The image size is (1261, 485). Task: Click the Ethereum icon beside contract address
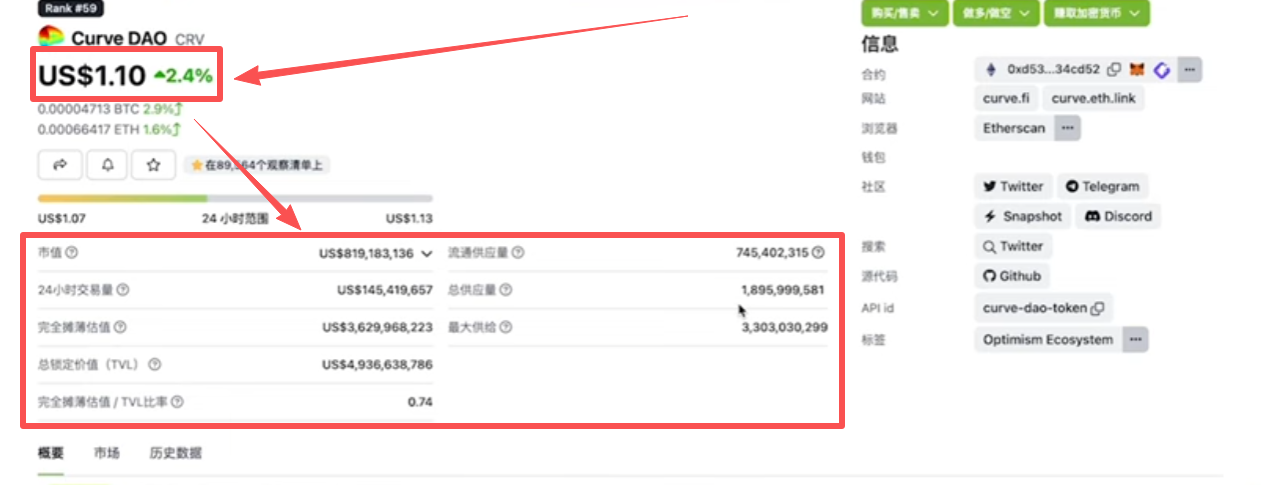pos(992,70)
